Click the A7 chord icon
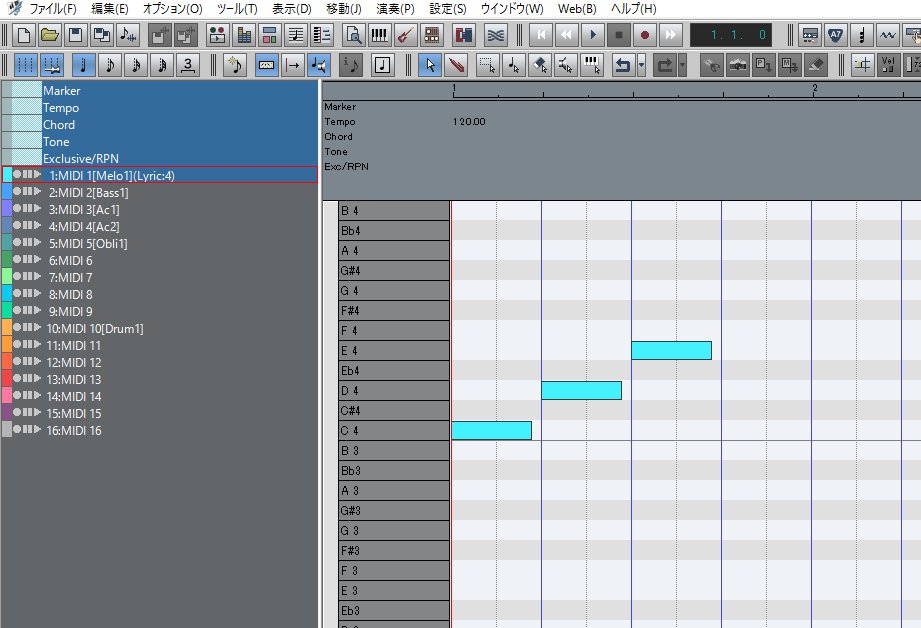The width and height of the screenshot is (921, 628). [x=835, y=35]
